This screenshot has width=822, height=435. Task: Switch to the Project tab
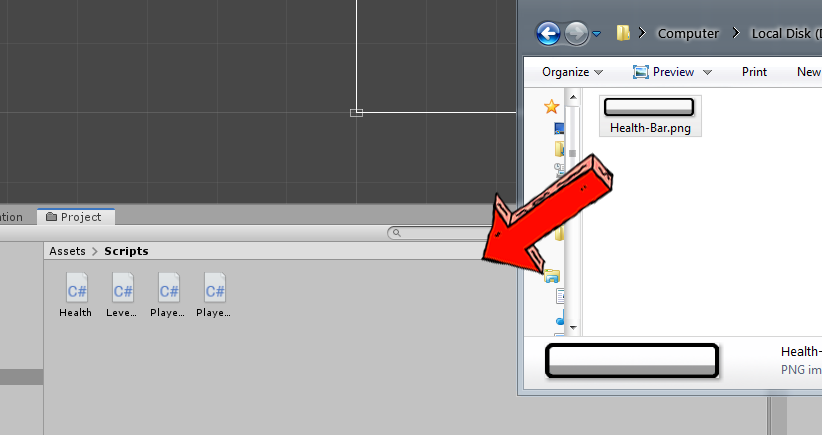click(75, 217)
